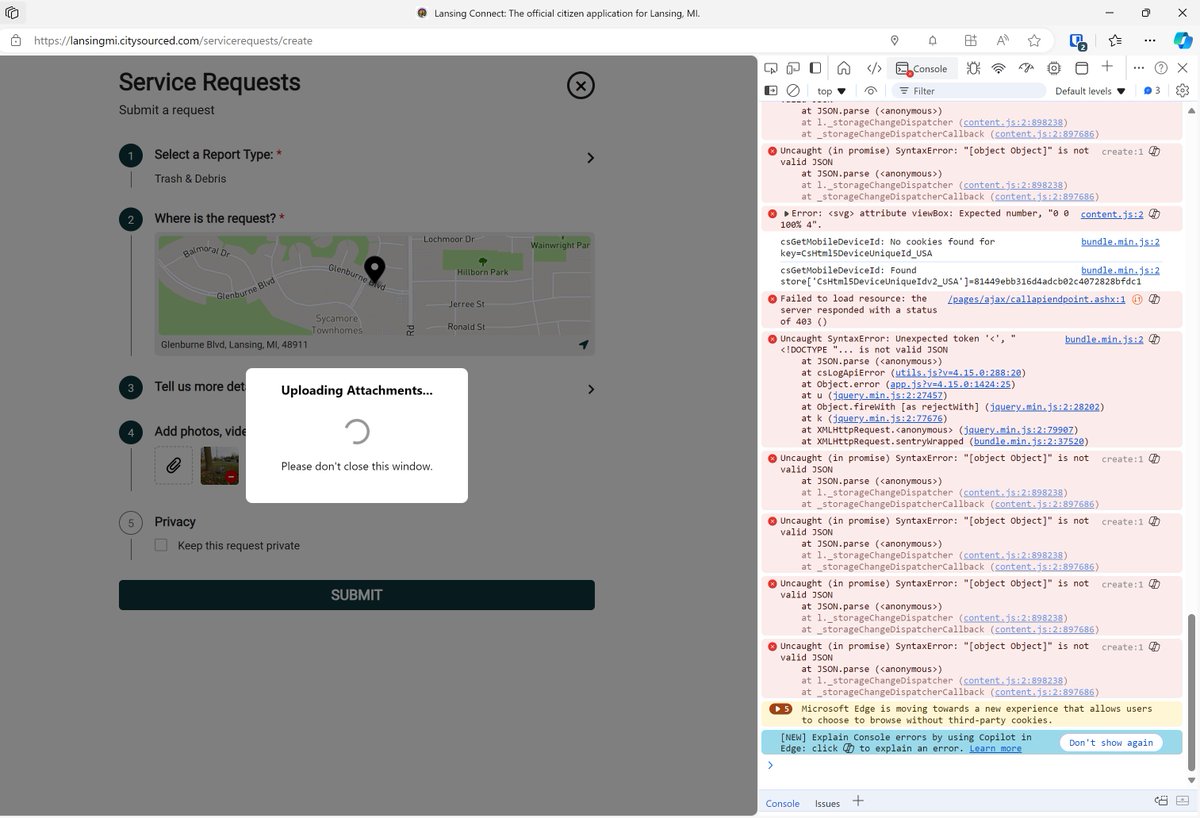Screen dimensions: 1200x818
Task: Open the Performance gauge tool
Action: pos(1026,68)
